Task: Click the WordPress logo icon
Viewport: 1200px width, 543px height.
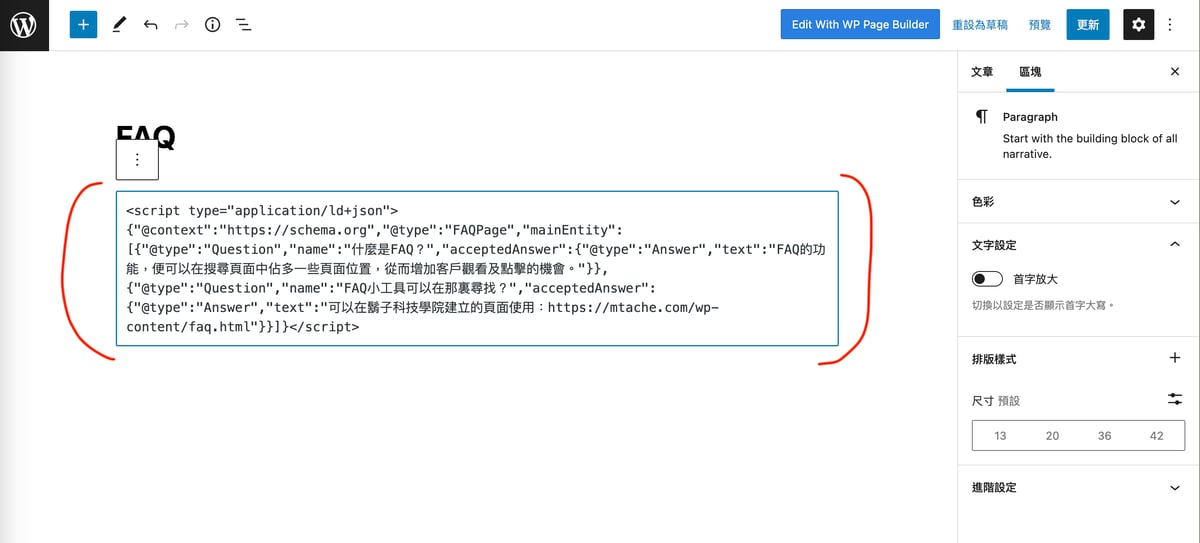Action: click(23, 25)
